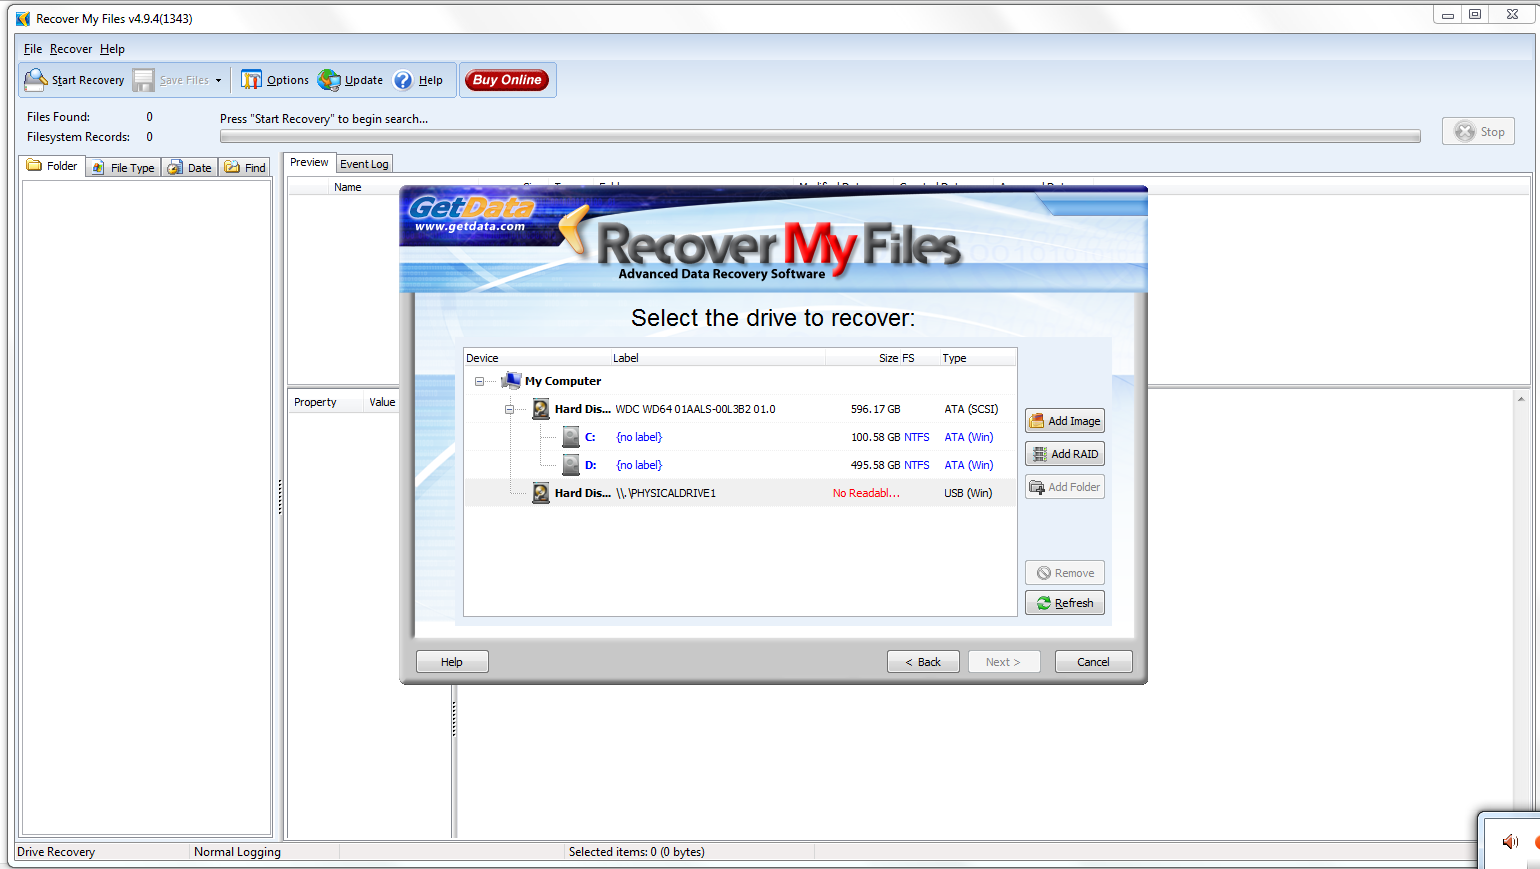Click the Remove button
1540x869 pixels.
coord(1065,573)
